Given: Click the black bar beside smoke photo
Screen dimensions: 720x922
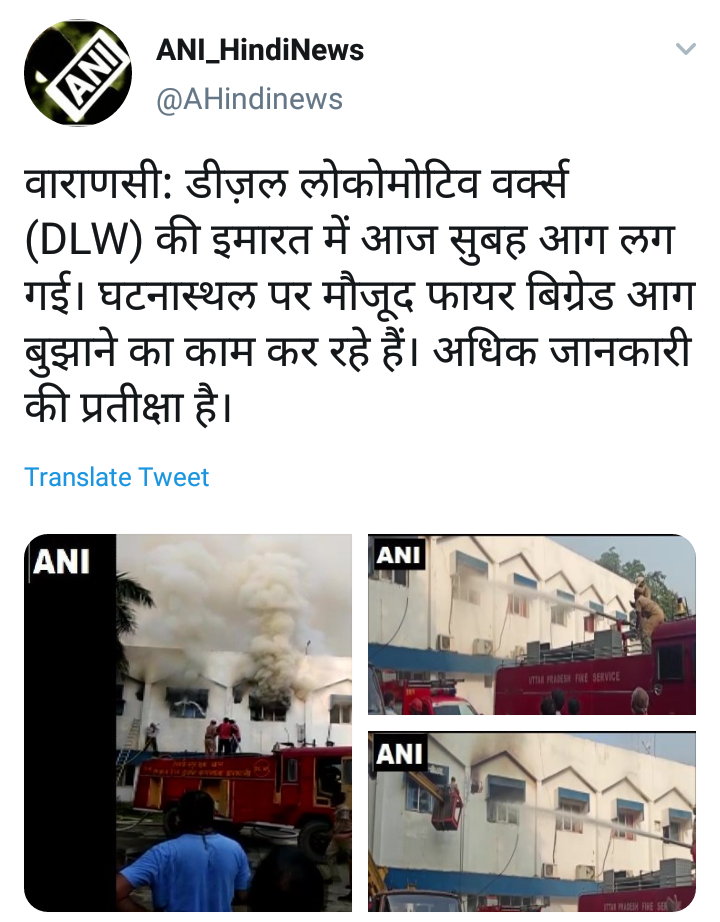Looking at the screenshot, I should [x=70, y=723].
